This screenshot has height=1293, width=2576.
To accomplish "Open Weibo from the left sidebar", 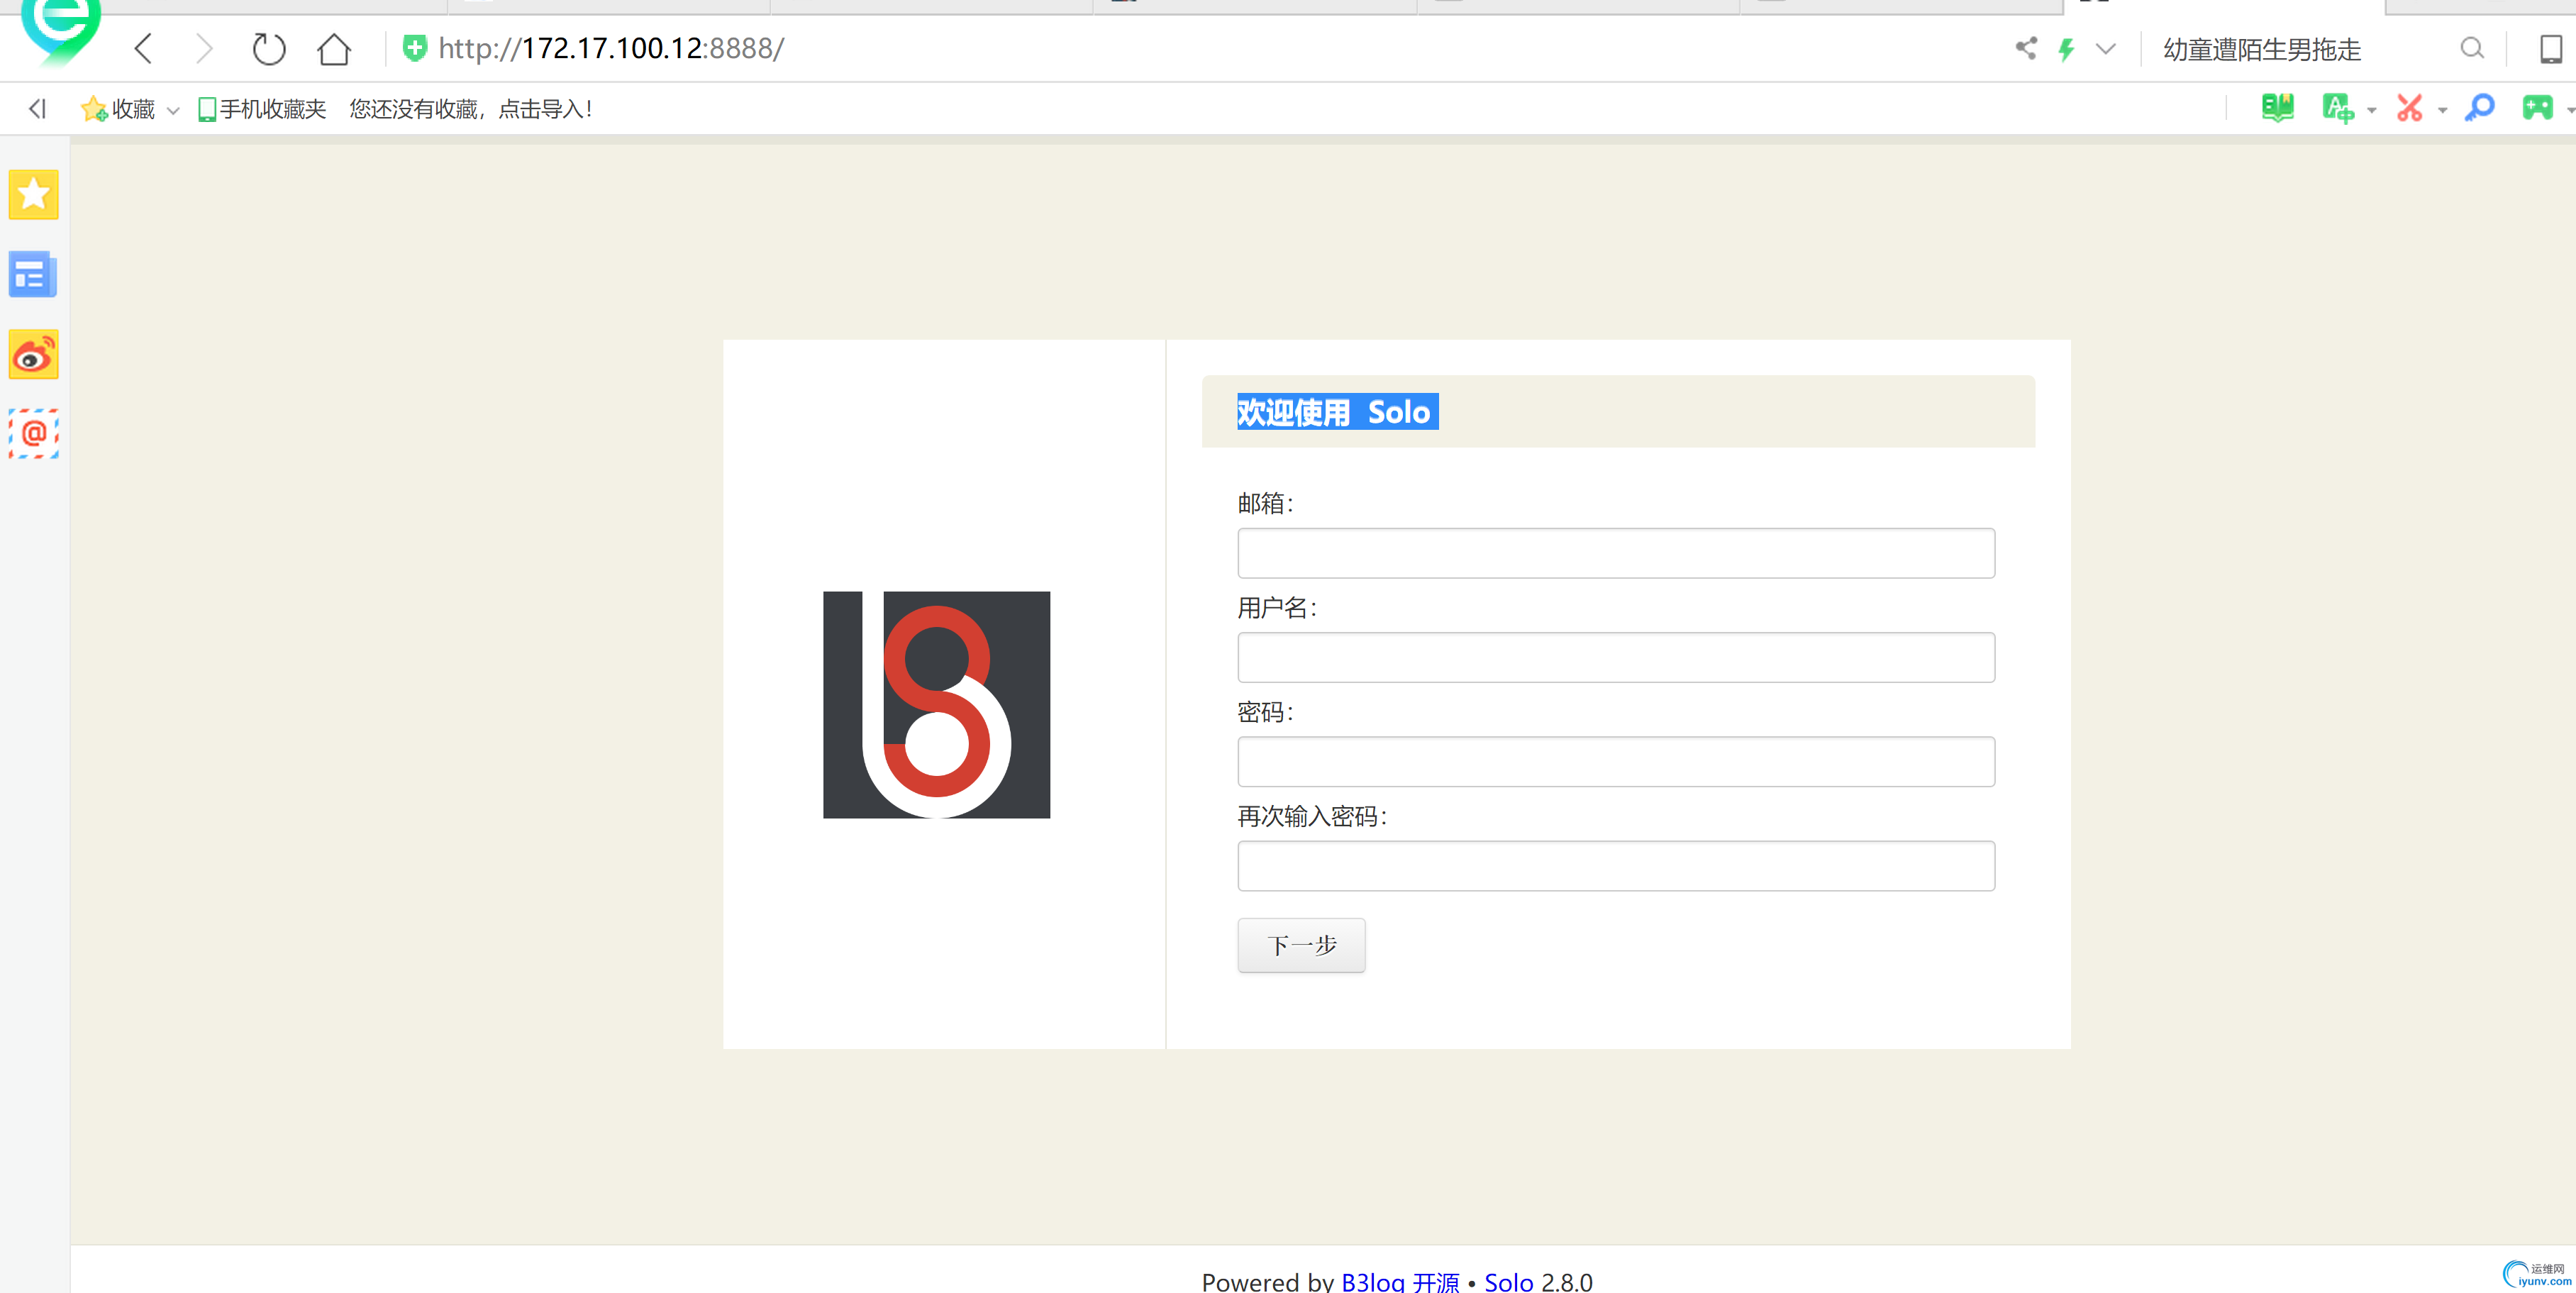I will pyautogui.click(x=33, y=353).
